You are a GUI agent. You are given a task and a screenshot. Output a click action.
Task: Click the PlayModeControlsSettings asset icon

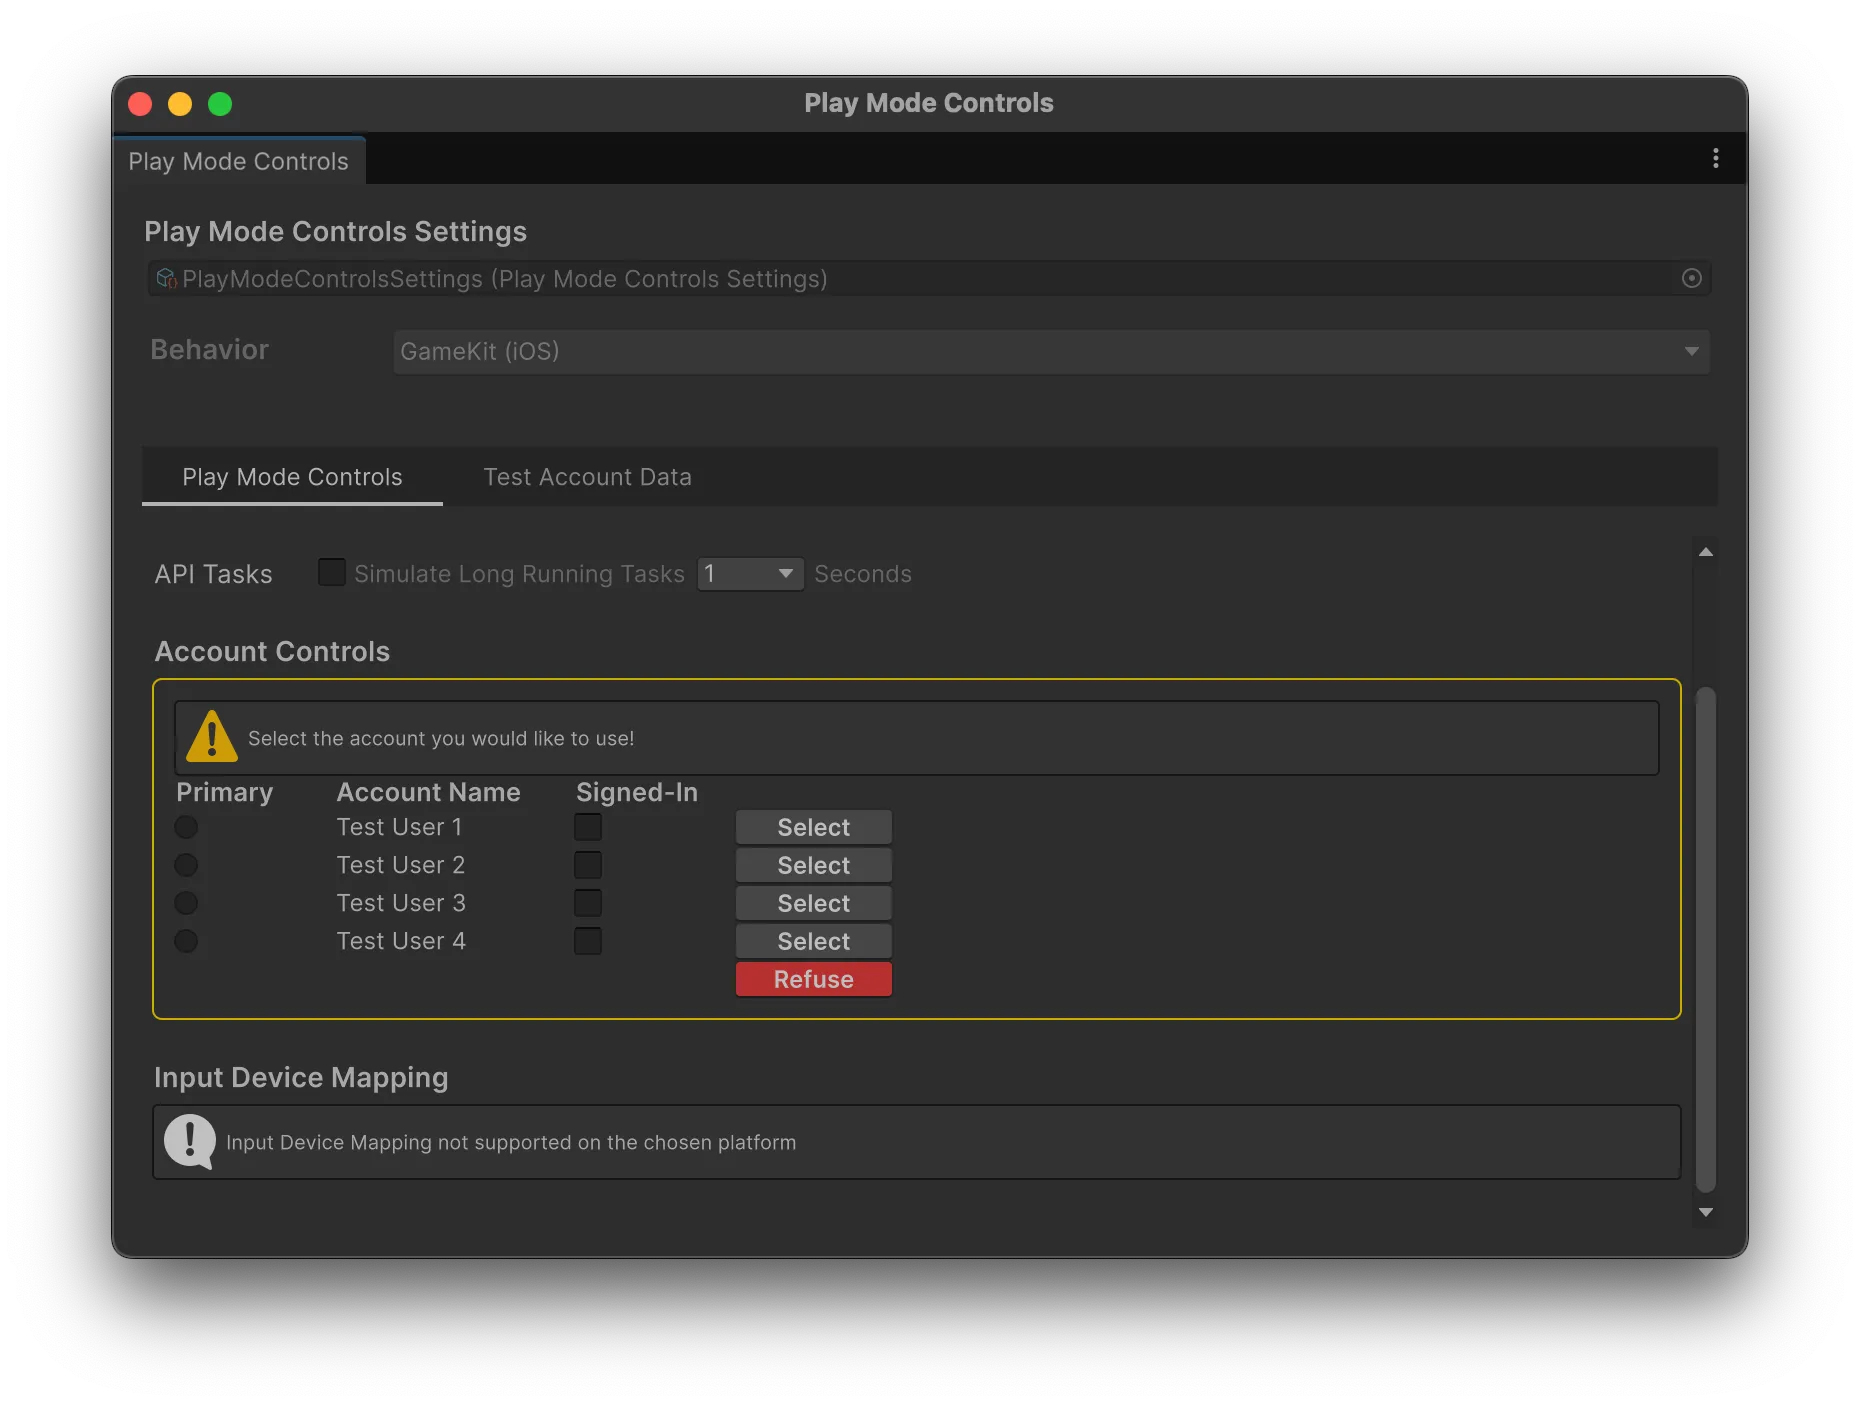pos(166,279)
